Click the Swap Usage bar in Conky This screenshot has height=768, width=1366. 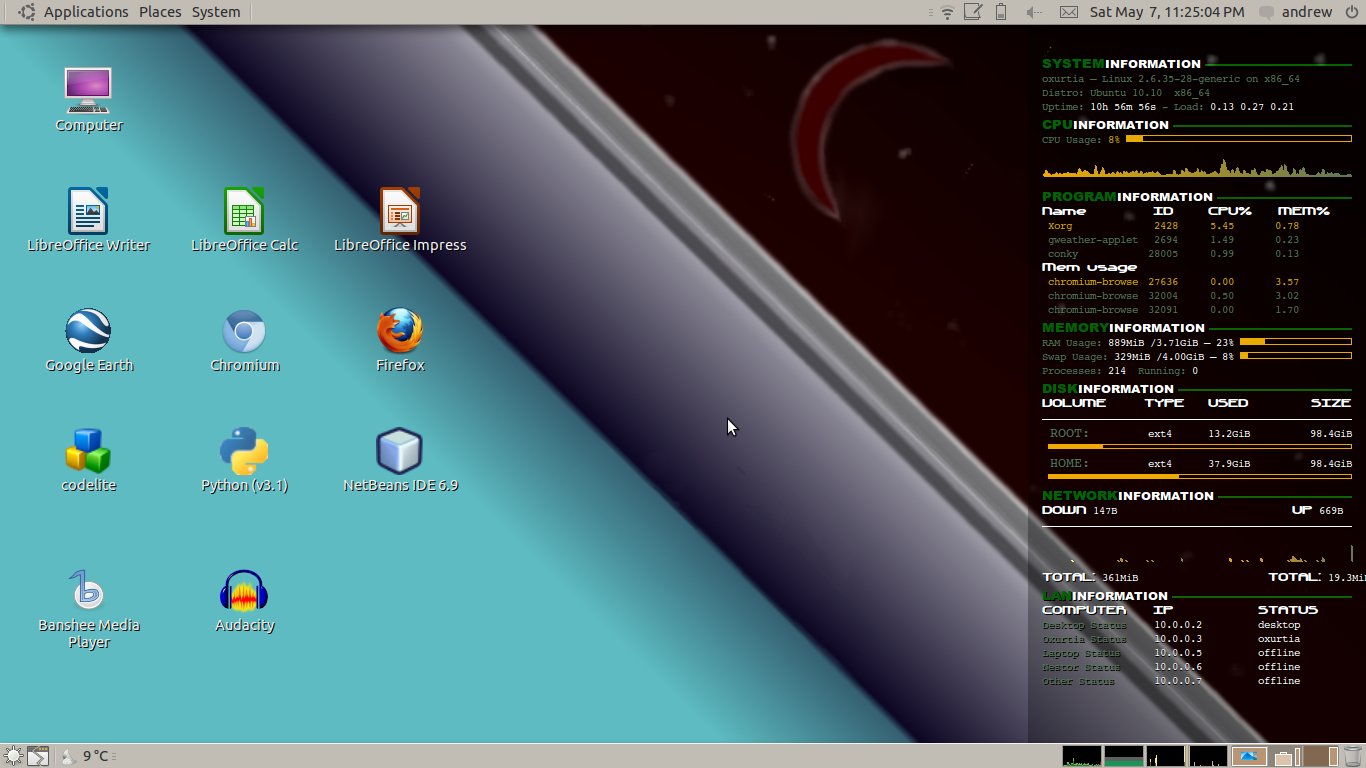[1295, 356]
